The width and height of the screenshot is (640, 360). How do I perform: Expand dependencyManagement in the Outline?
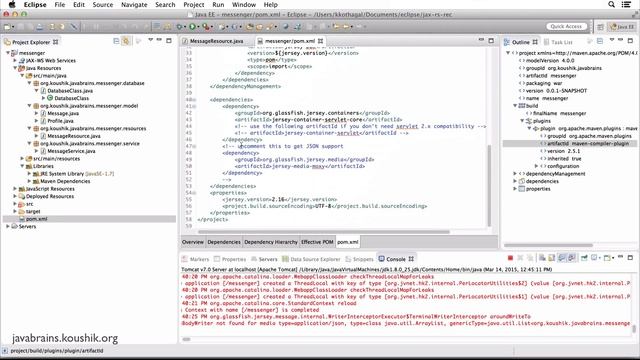pos(515,173)
